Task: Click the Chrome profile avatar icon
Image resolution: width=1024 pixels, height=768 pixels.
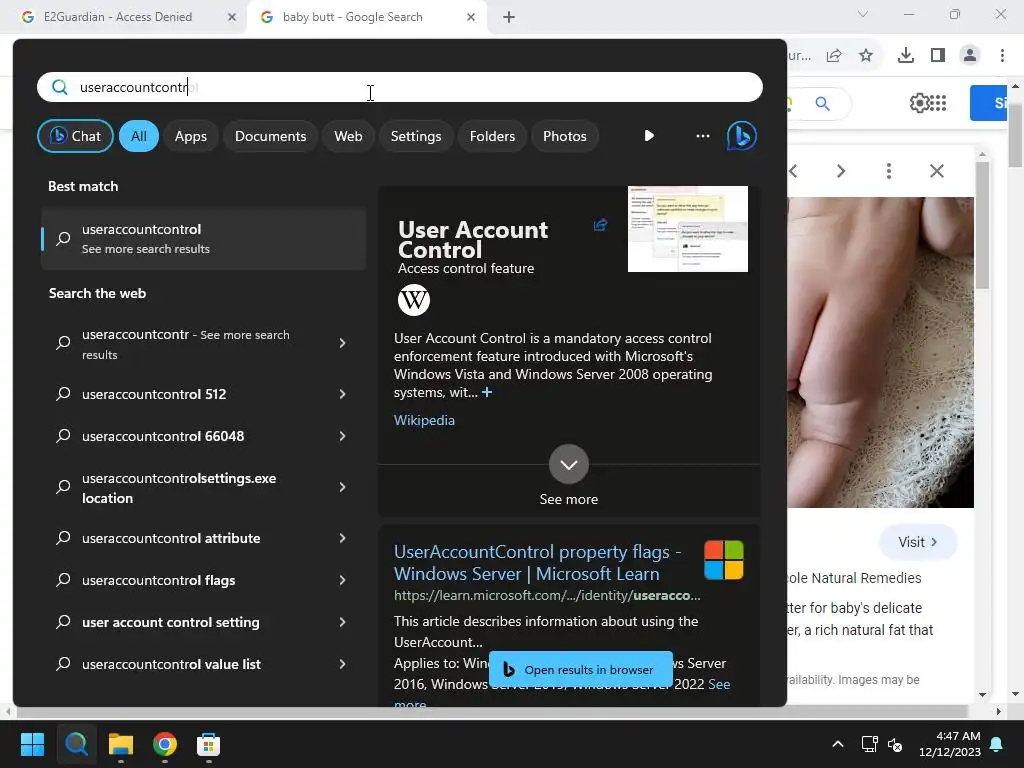Action: (x=970, y=56)
